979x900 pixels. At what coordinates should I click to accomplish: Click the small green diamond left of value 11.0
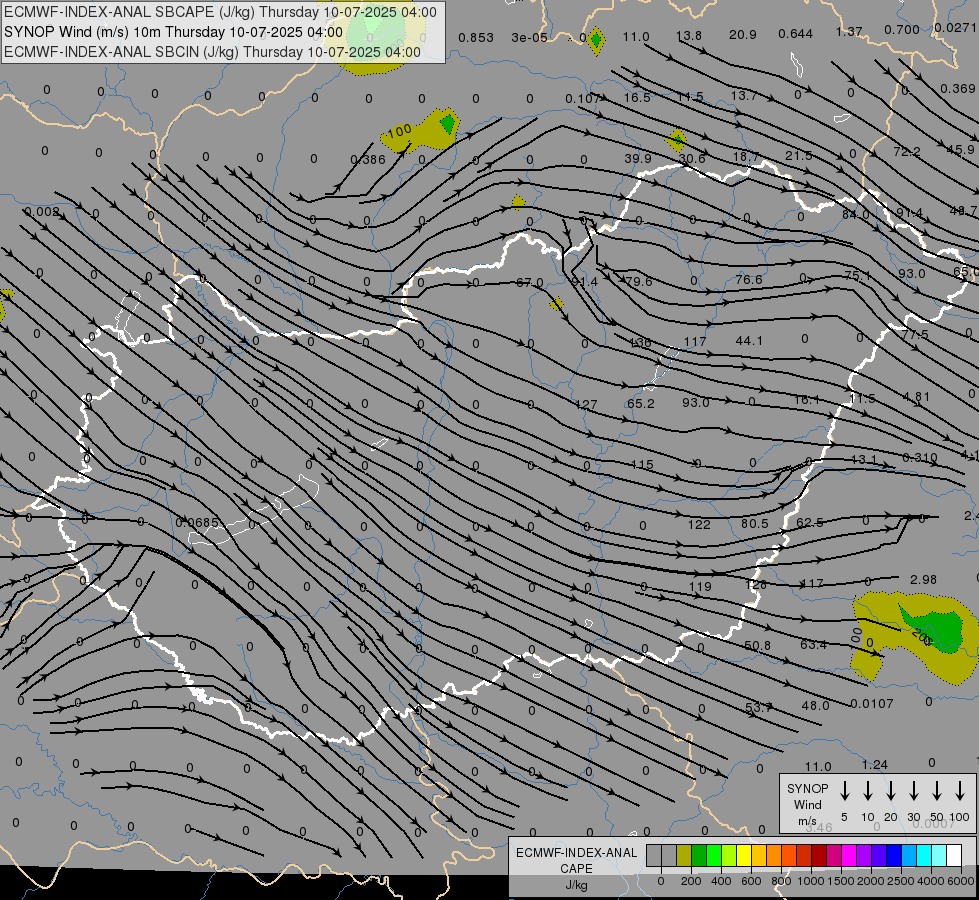coord(596,40)
